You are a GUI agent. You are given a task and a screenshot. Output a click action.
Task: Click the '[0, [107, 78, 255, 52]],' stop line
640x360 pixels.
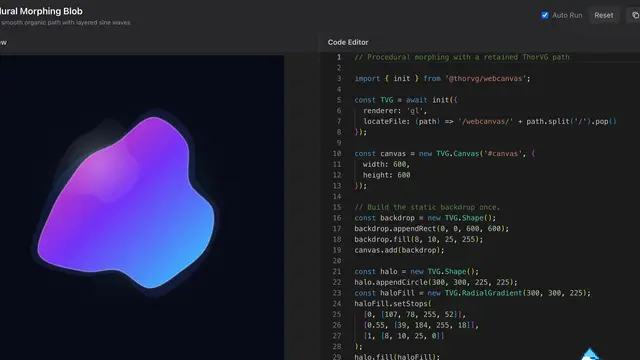[415, 314]
